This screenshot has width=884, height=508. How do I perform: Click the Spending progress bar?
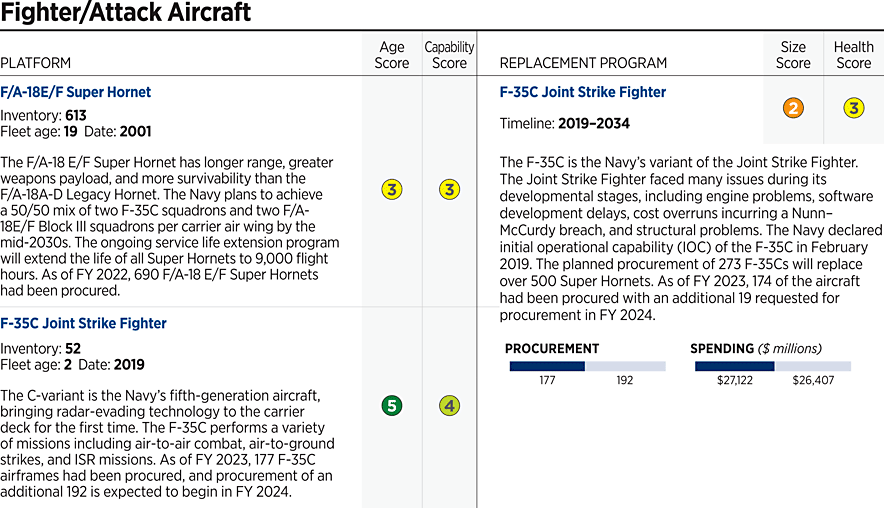(772, 367)
